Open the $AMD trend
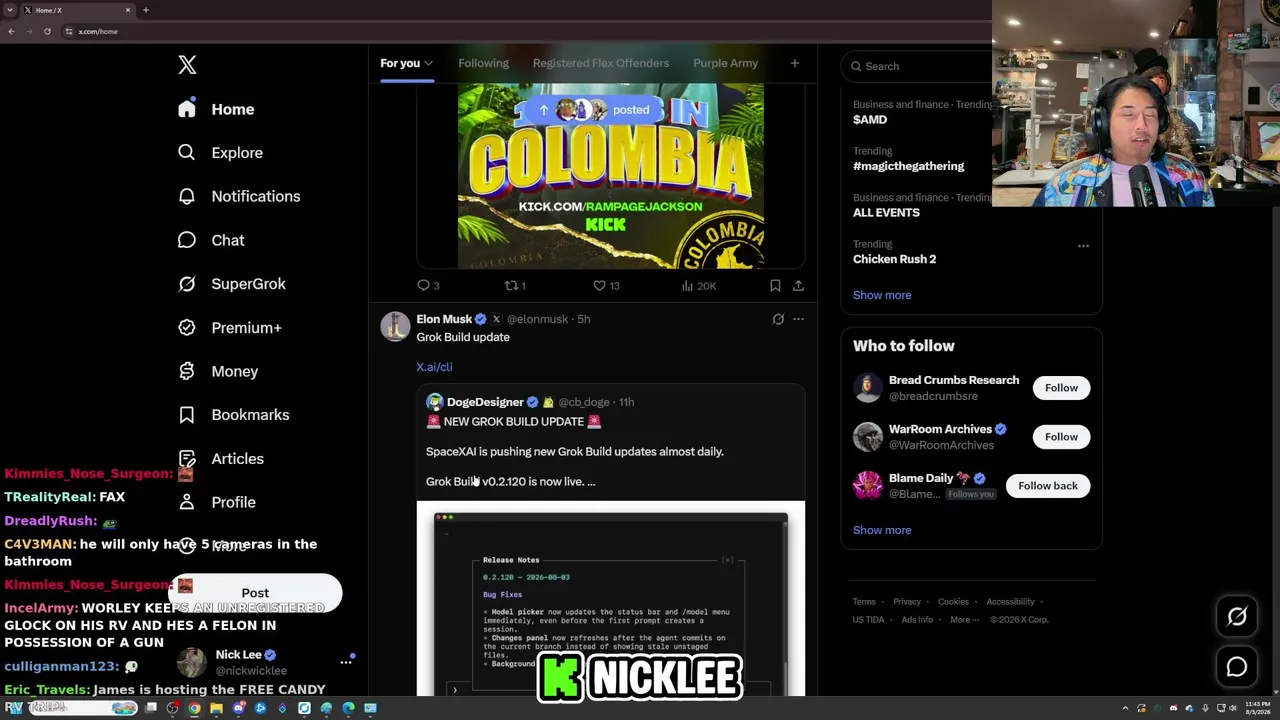The image size is (1280, 720). [870, 120]
